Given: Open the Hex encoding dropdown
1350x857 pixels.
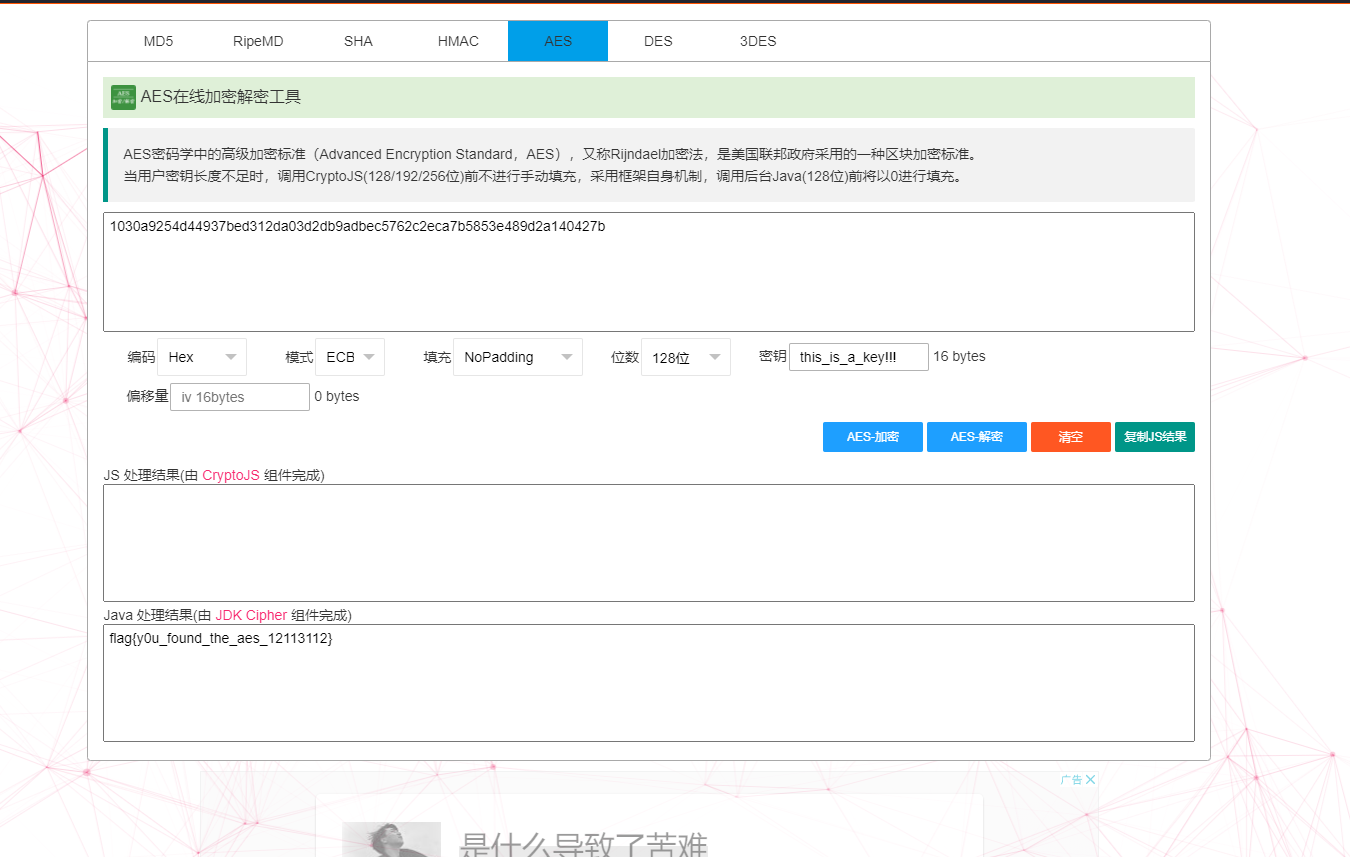Looking at the screenshot, I should pyautogui.click(x=202, y=357).
